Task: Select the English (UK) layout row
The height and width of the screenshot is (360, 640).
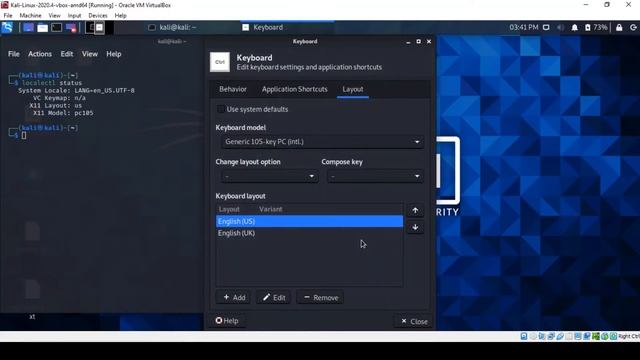Action: click(x=309, y=233)
